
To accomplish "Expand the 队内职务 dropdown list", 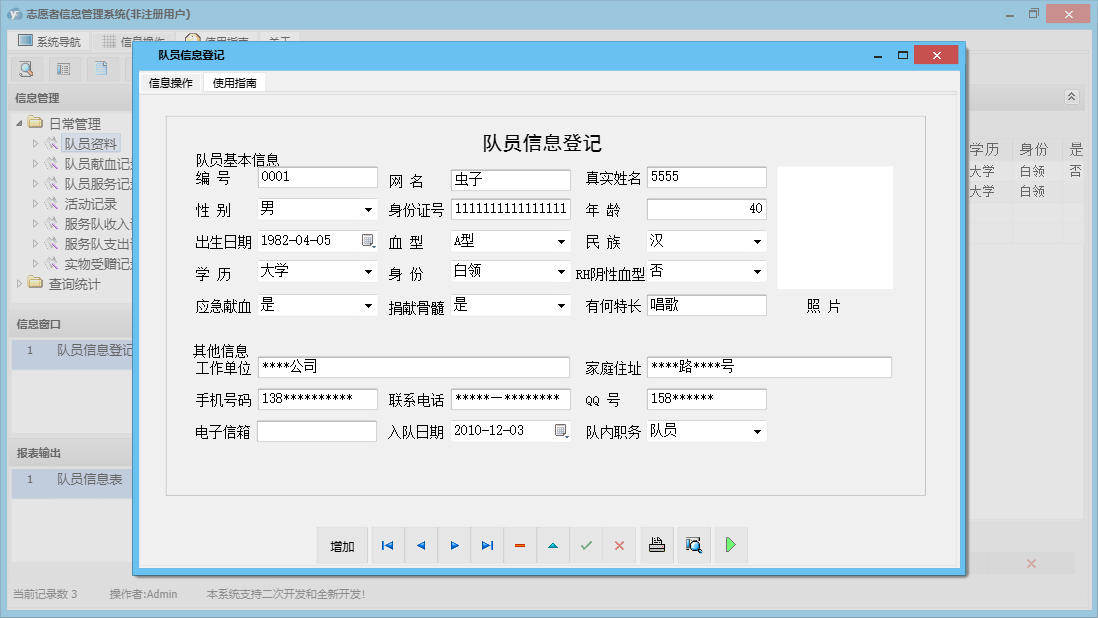I will pos(756,432).
